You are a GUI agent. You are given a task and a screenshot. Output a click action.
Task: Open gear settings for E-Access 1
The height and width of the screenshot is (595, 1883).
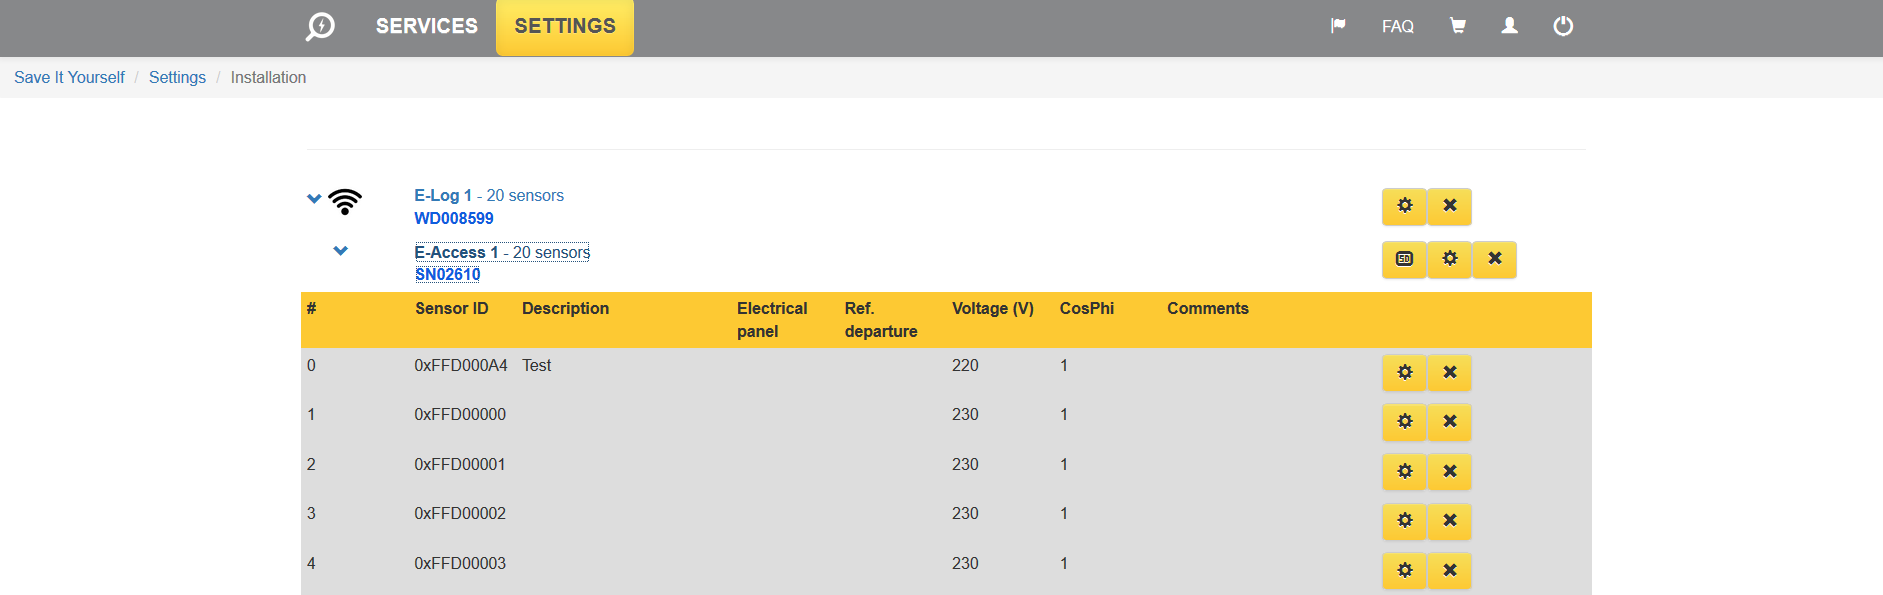point(1449,259)
